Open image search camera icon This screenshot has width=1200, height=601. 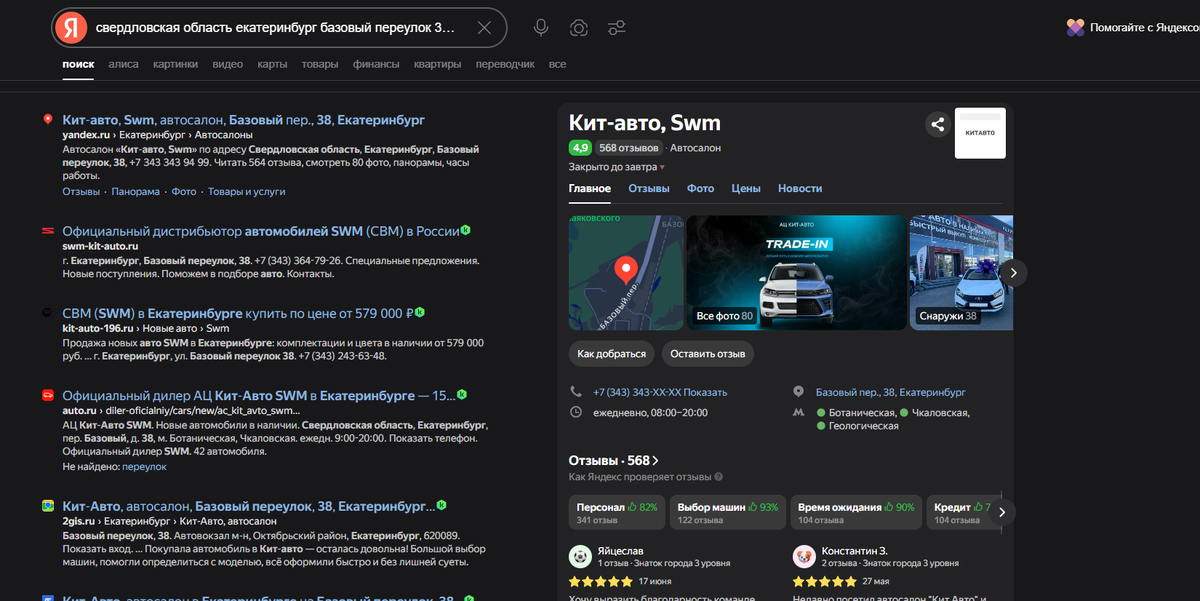579,28
